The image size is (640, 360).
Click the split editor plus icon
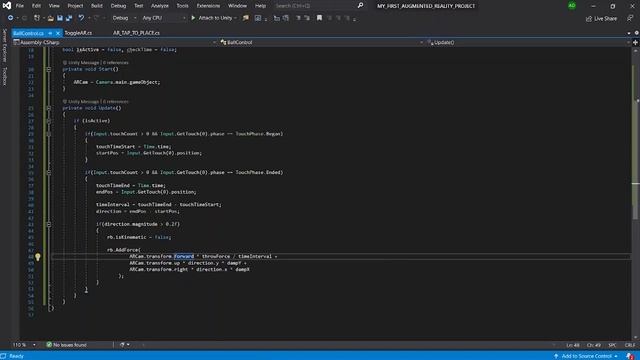[x=636, y=42]
